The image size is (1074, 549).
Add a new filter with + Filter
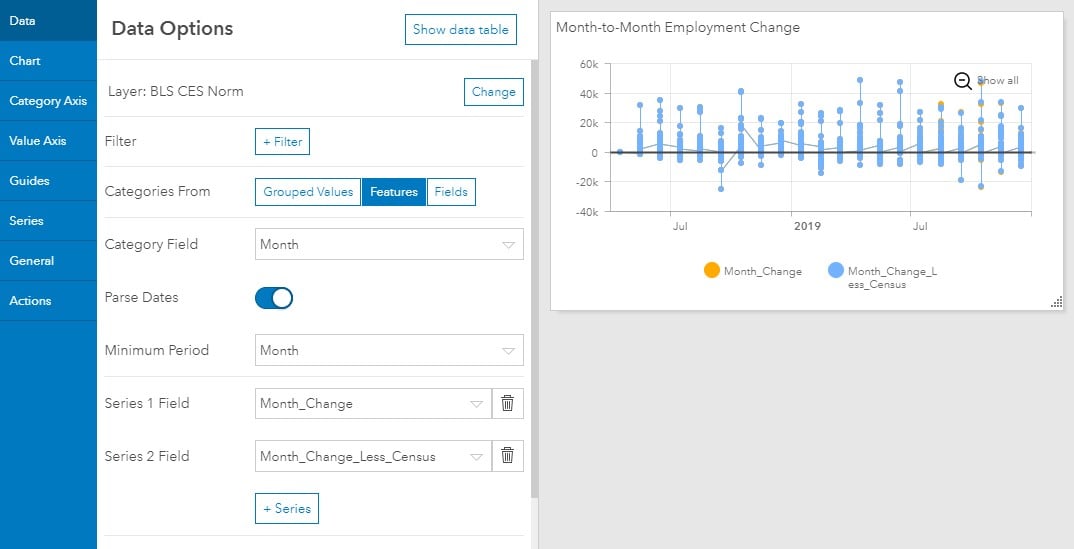(x=282, y=142)
